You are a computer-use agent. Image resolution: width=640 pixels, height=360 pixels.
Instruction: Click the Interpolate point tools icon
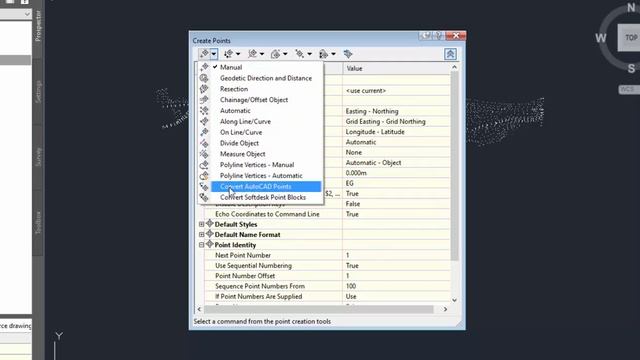click(x=300, y=54)
